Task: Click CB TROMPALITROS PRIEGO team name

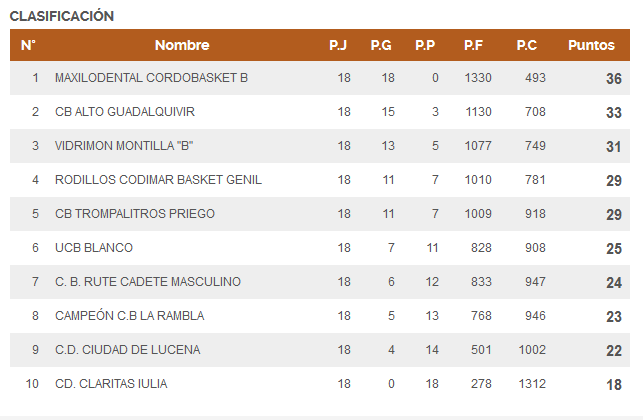Action: pos(135,214)
